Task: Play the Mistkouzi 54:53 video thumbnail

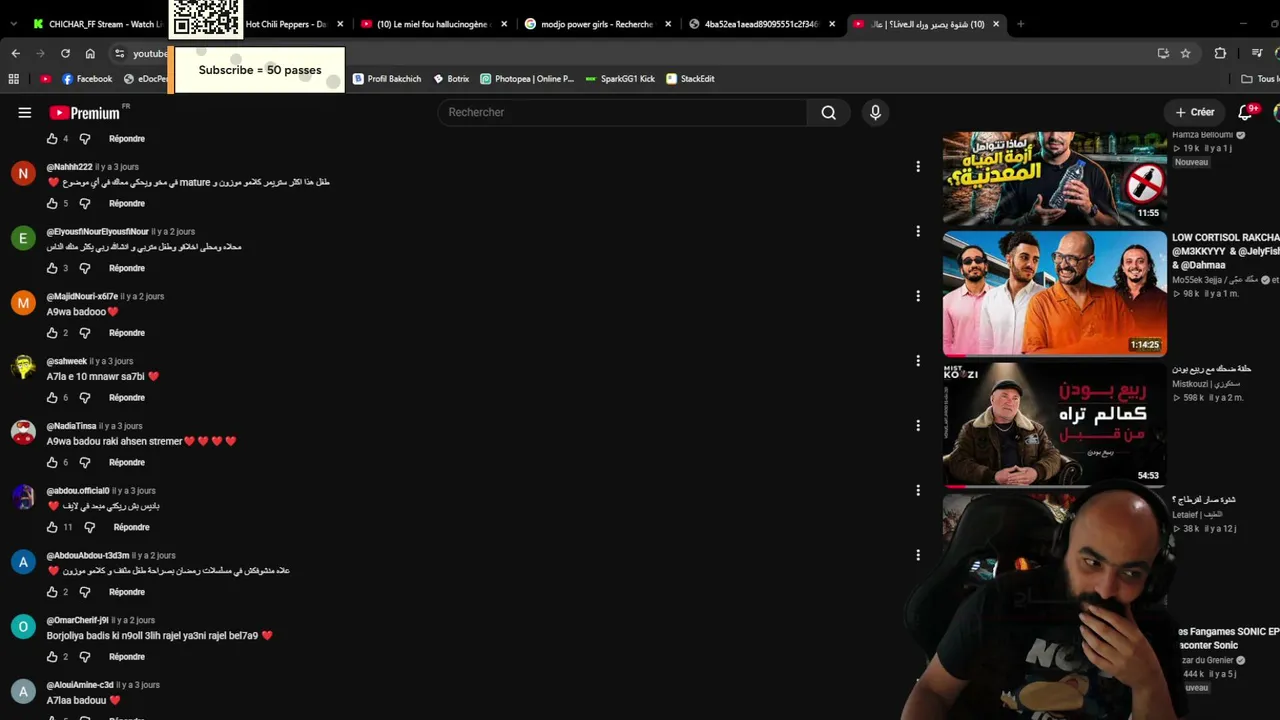Action: (1054, 424)
